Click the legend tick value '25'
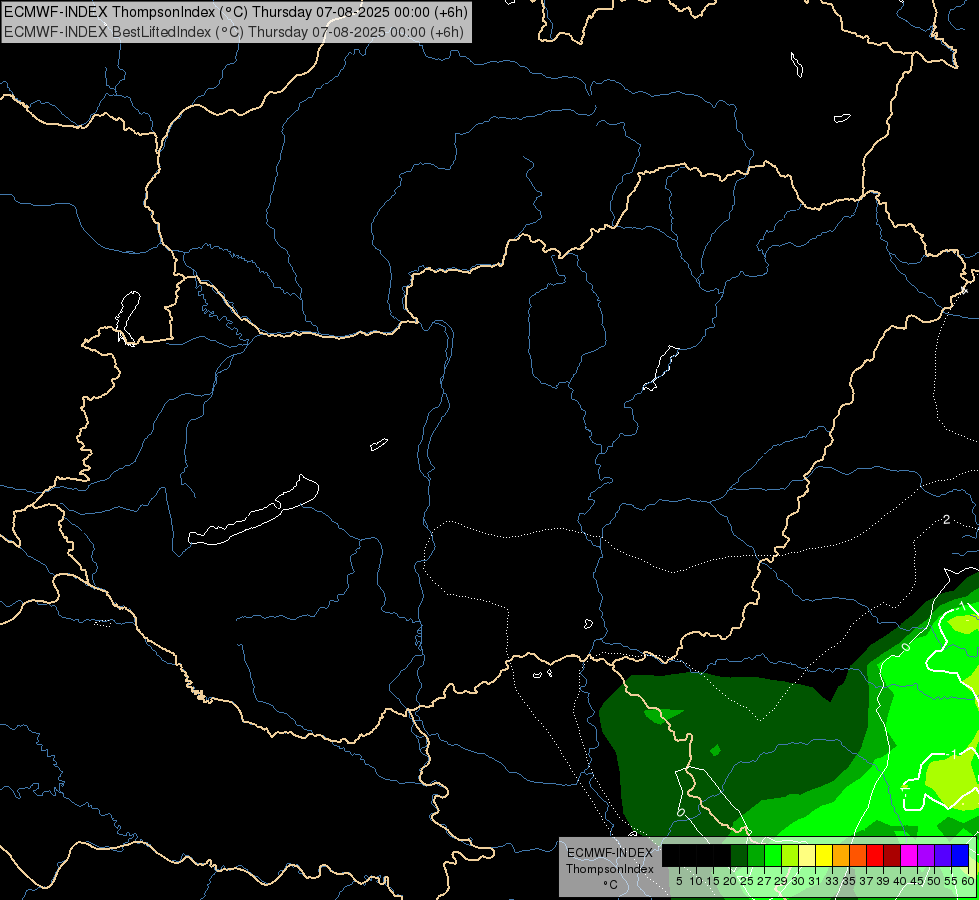Image resolution: width=979 pixels, height=900 pixels. point(747,881)
